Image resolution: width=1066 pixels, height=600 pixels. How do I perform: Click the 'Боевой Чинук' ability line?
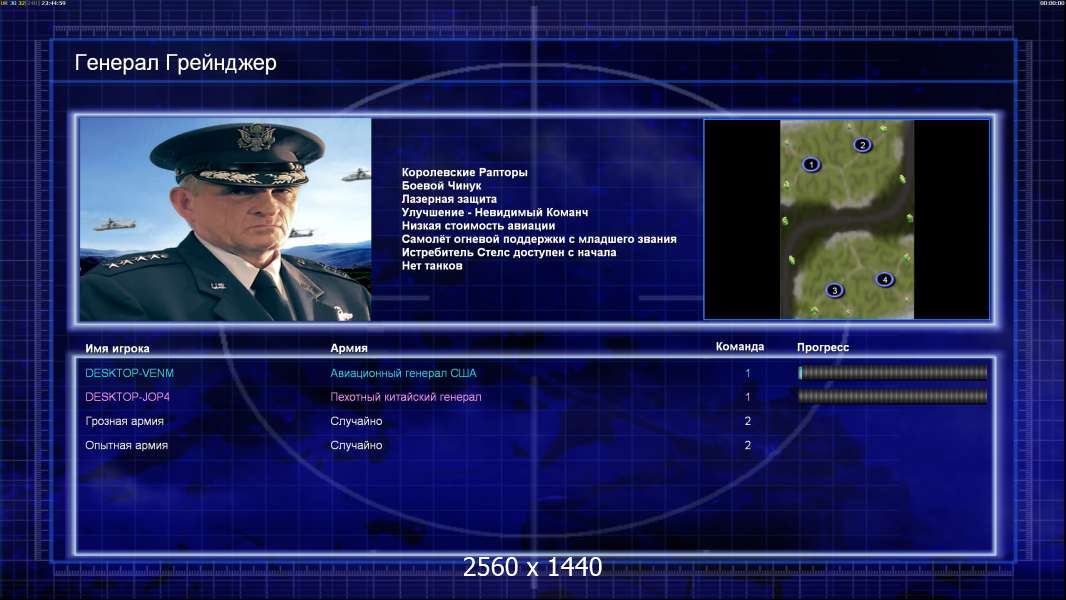441,186
